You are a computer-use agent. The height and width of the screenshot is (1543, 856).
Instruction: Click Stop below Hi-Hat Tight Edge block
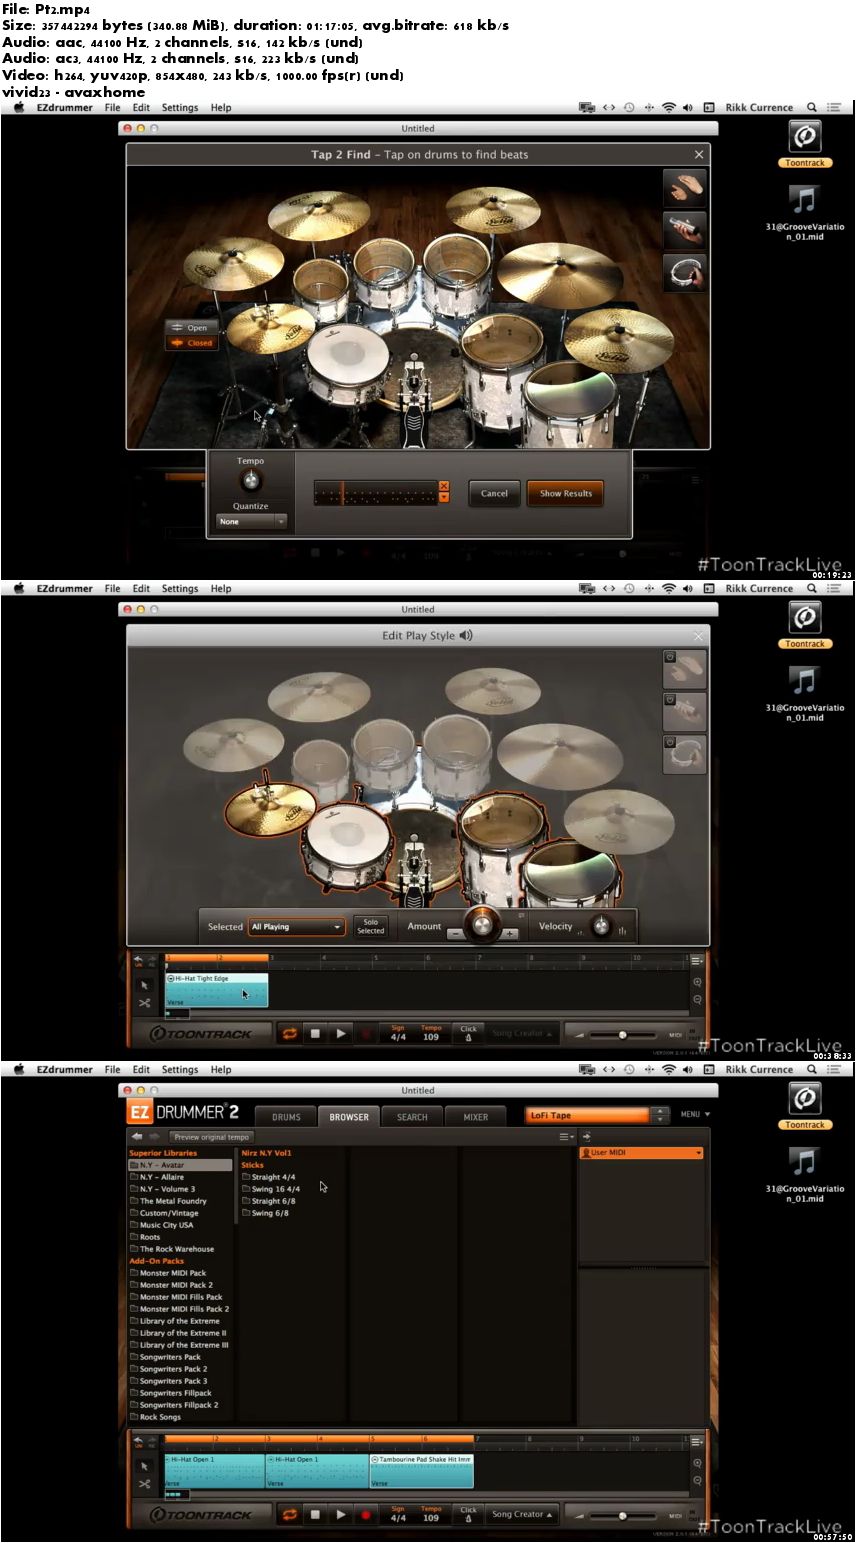(315, 1034)
